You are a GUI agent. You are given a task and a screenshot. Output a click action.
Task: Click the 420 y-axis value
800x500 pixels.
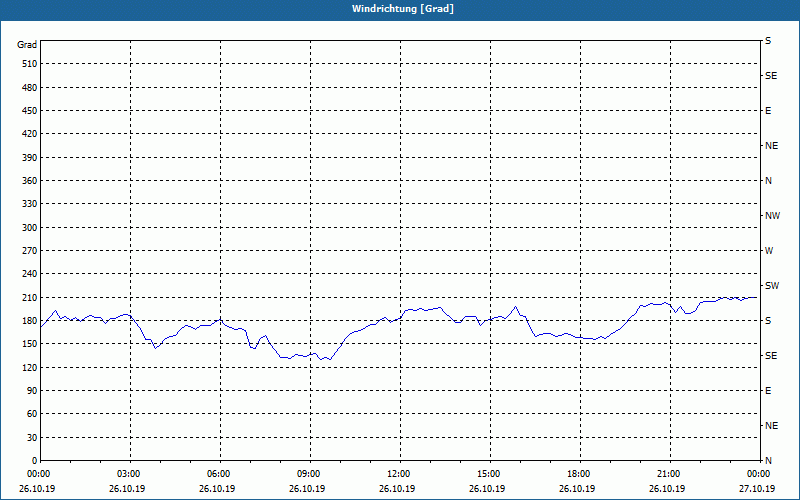tap(30, 134)
